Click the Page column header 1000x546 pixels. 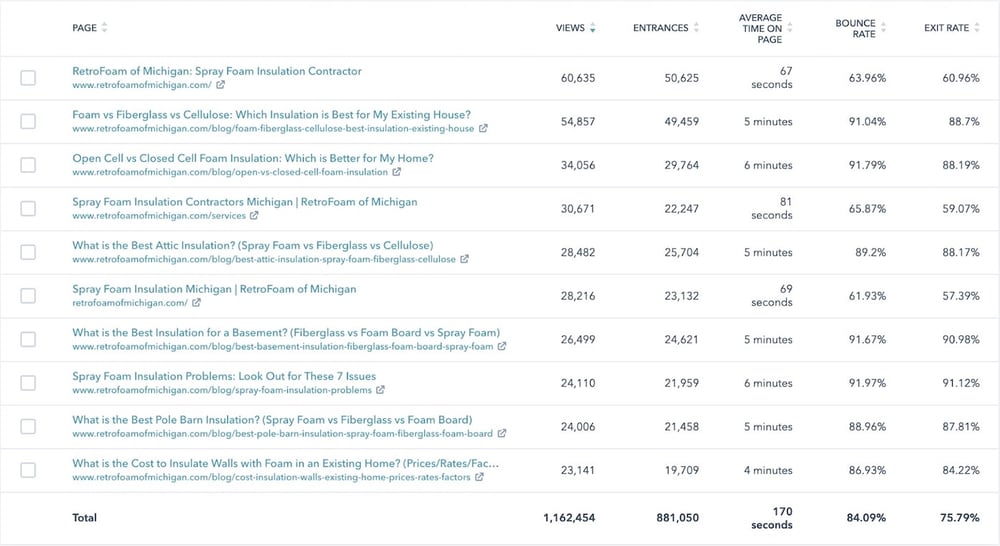click(85, 28)
